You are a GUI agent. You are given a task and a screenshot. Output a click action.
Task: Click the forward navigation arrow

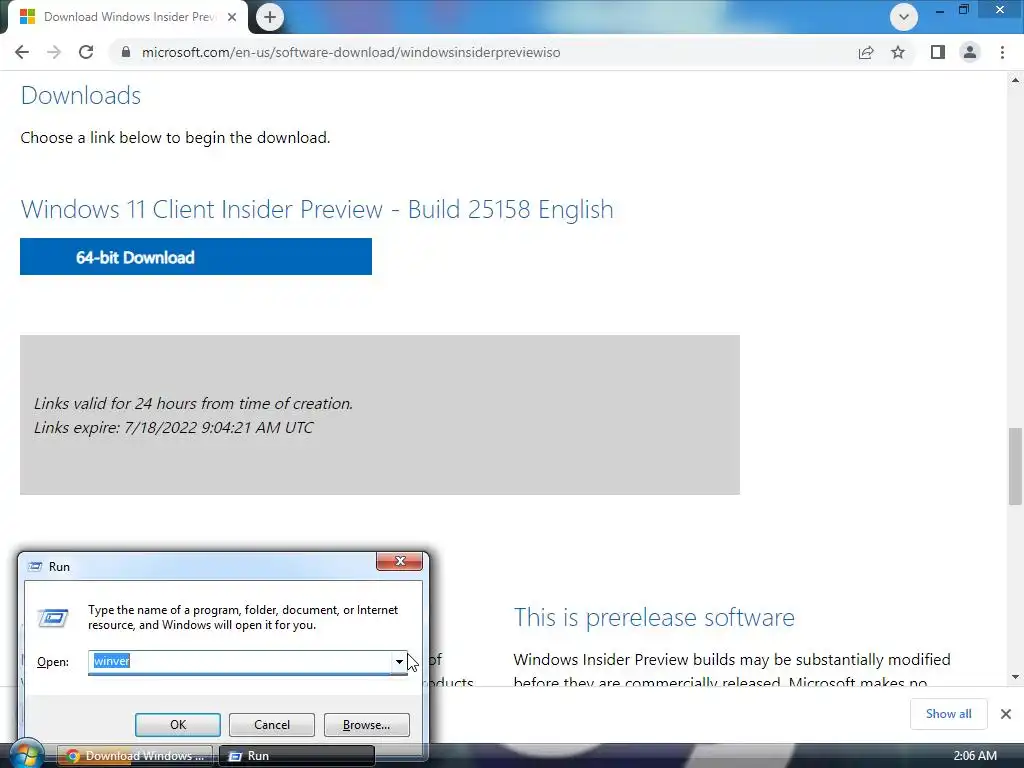[x=54, y=52]
